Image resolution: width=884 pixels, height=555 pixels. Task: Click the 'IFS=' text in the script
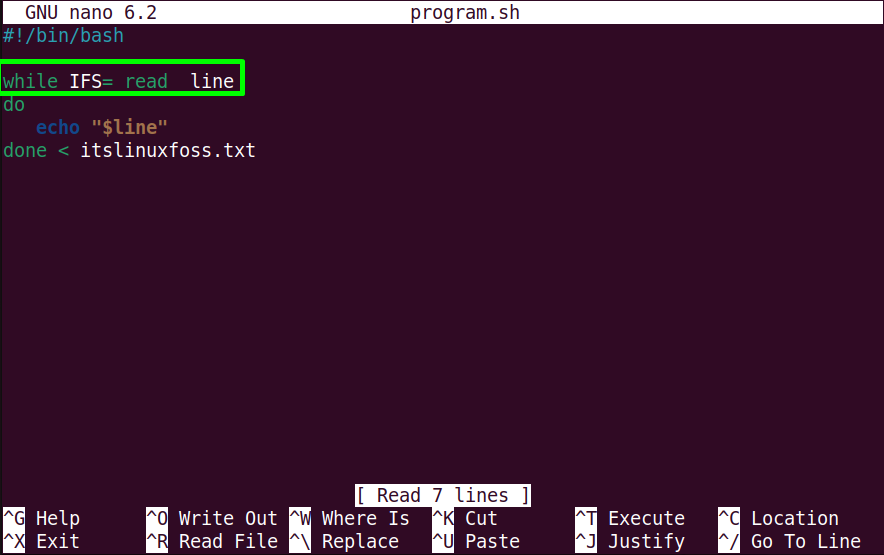[91, 81]
